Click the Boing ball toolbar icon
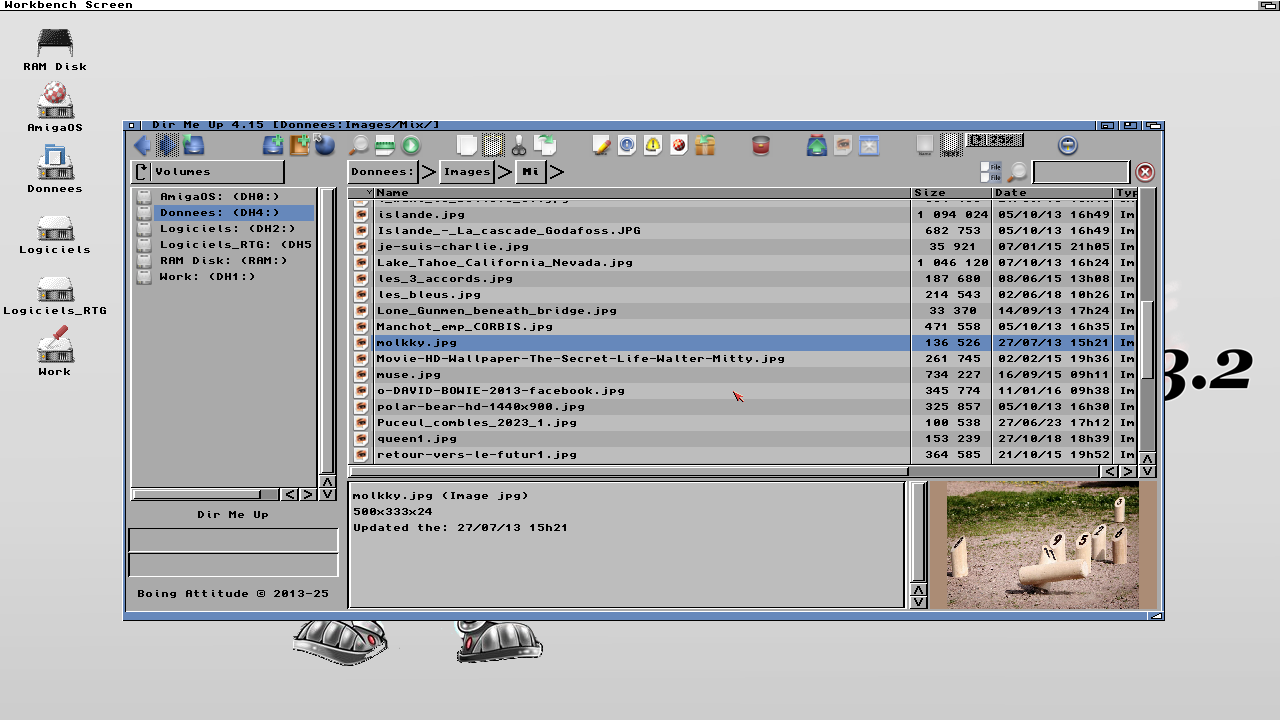Viewport: 1280px width, 720px height. (x=678, y=145)
